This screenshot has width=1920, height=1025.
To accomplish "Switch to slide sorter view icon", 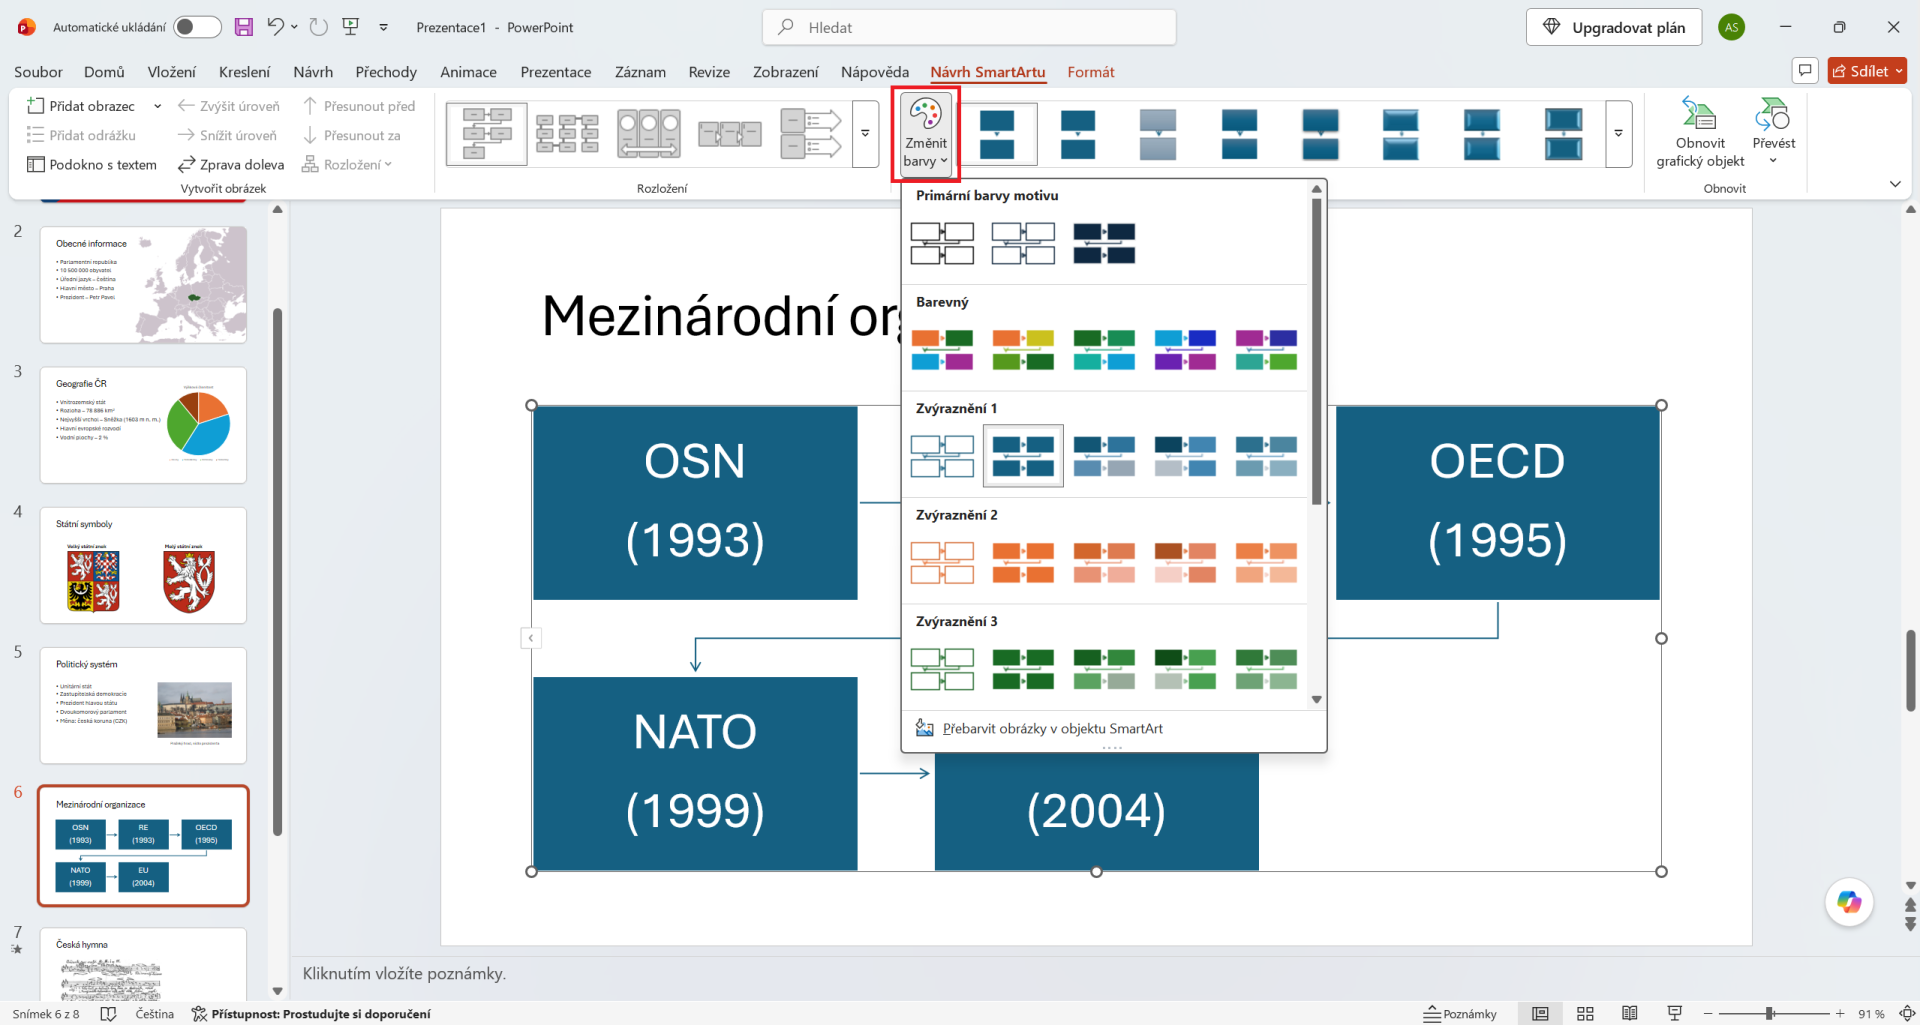I will [x=1585, y=1013].
